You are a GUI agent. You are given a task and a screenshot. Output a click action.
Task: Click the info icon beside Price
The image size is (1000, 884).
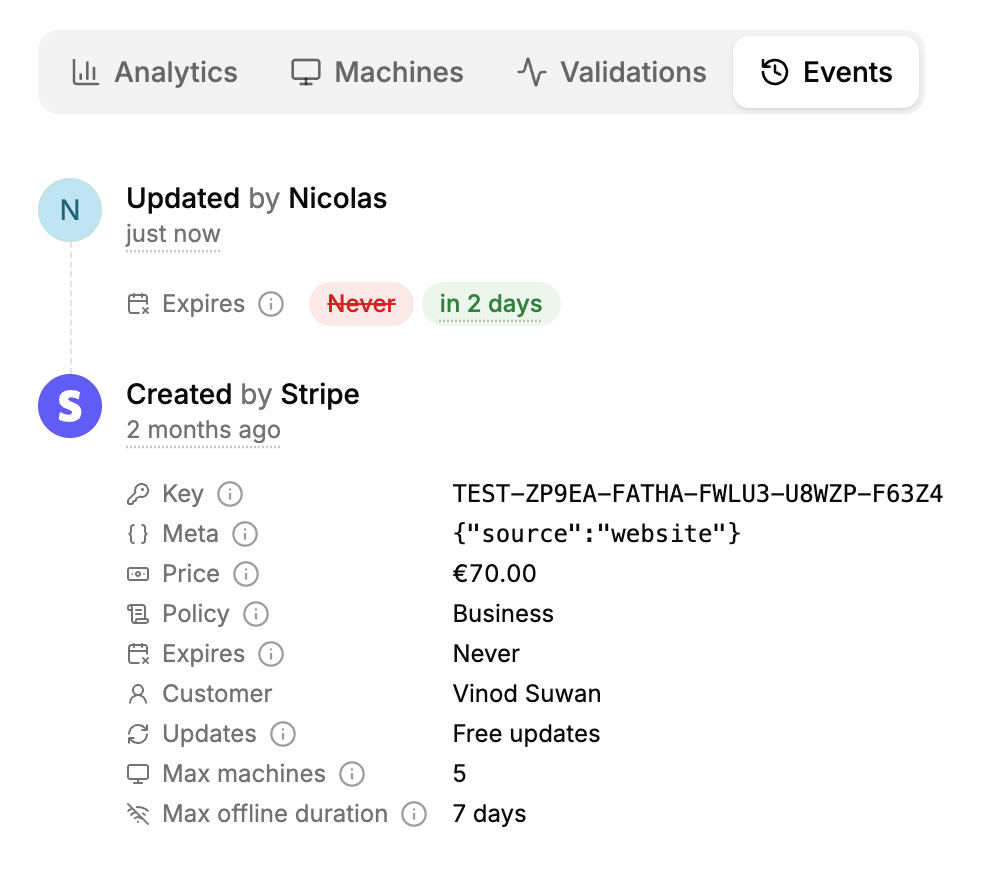click(246, 574)
